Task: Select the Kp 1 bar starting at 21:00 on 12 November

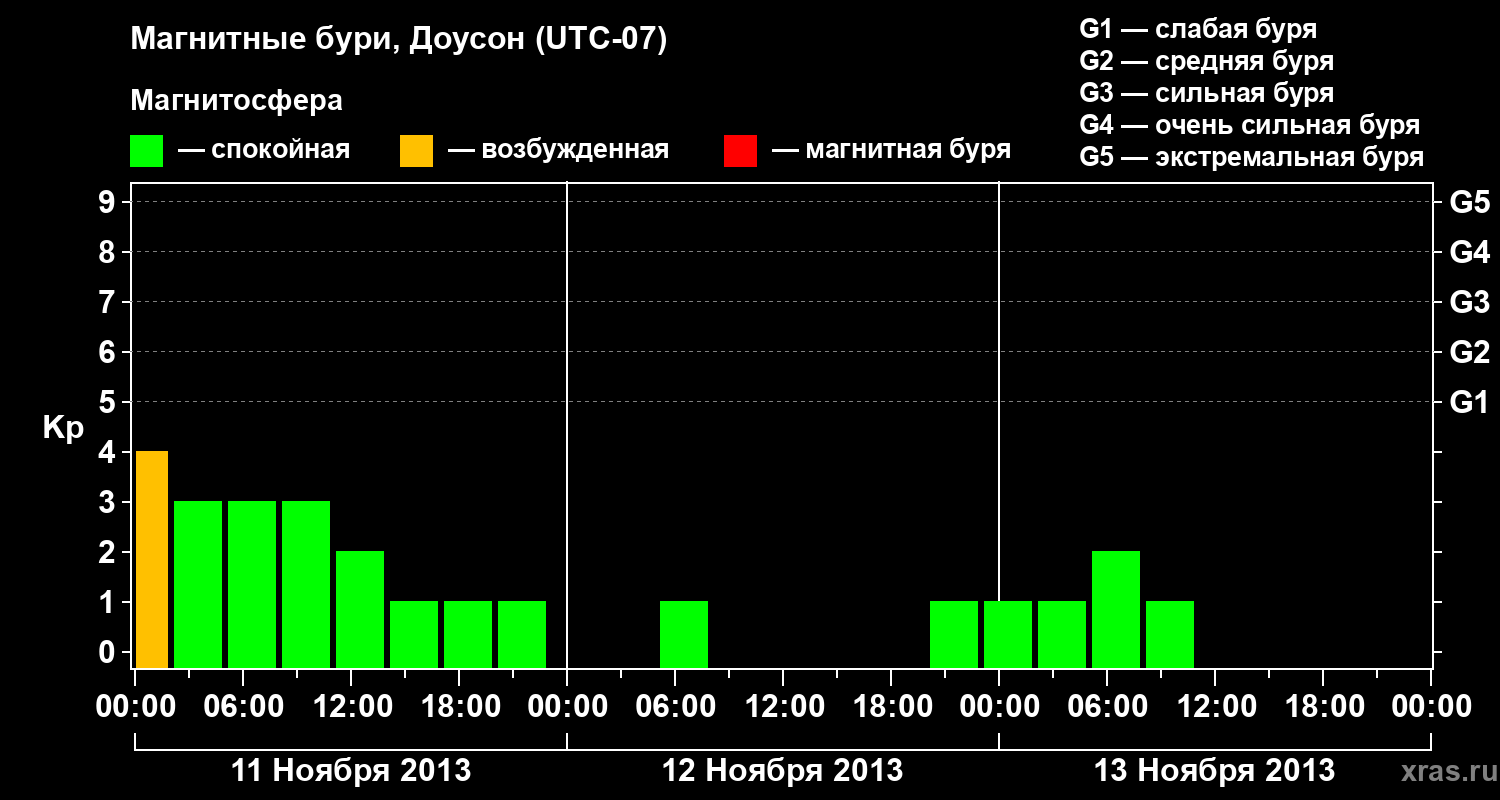Action: 954,634
